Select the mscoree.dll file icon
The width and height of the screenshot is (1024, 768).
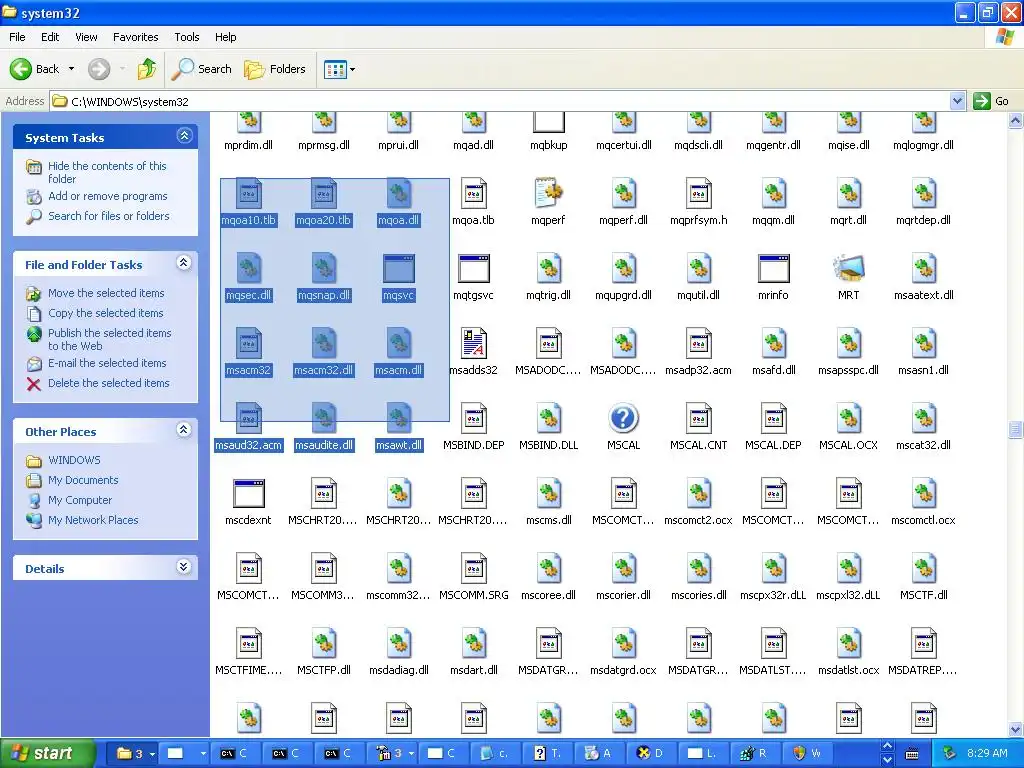548,569
